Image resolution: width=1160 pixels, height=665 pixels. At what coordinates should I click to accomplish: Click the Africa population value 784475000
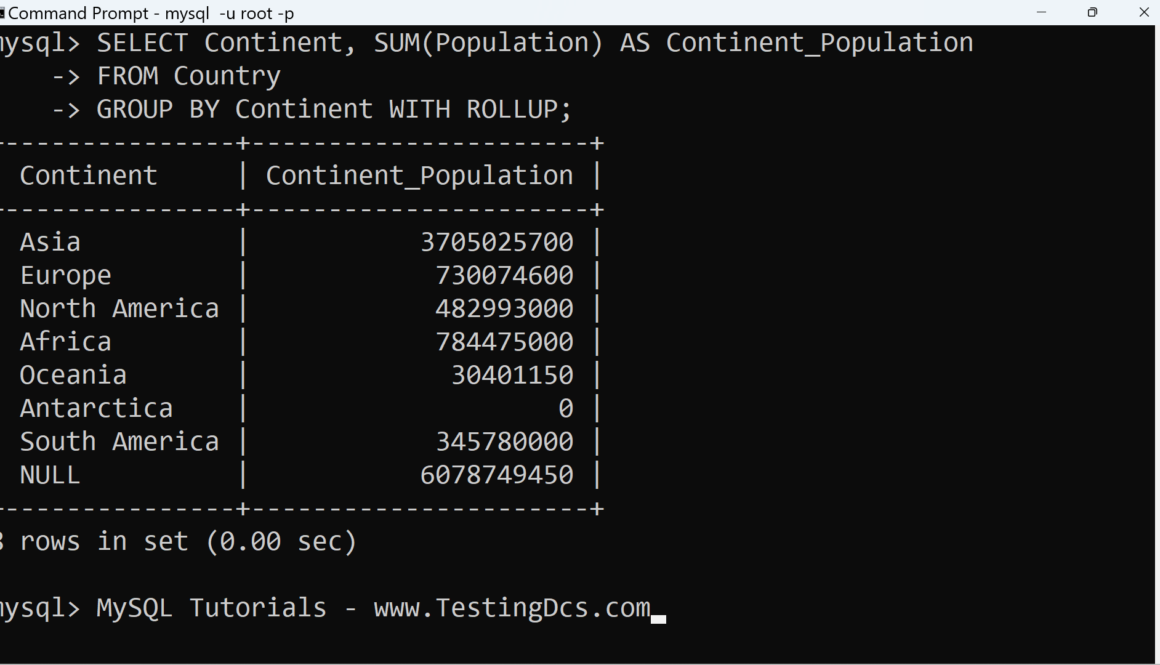504,342
